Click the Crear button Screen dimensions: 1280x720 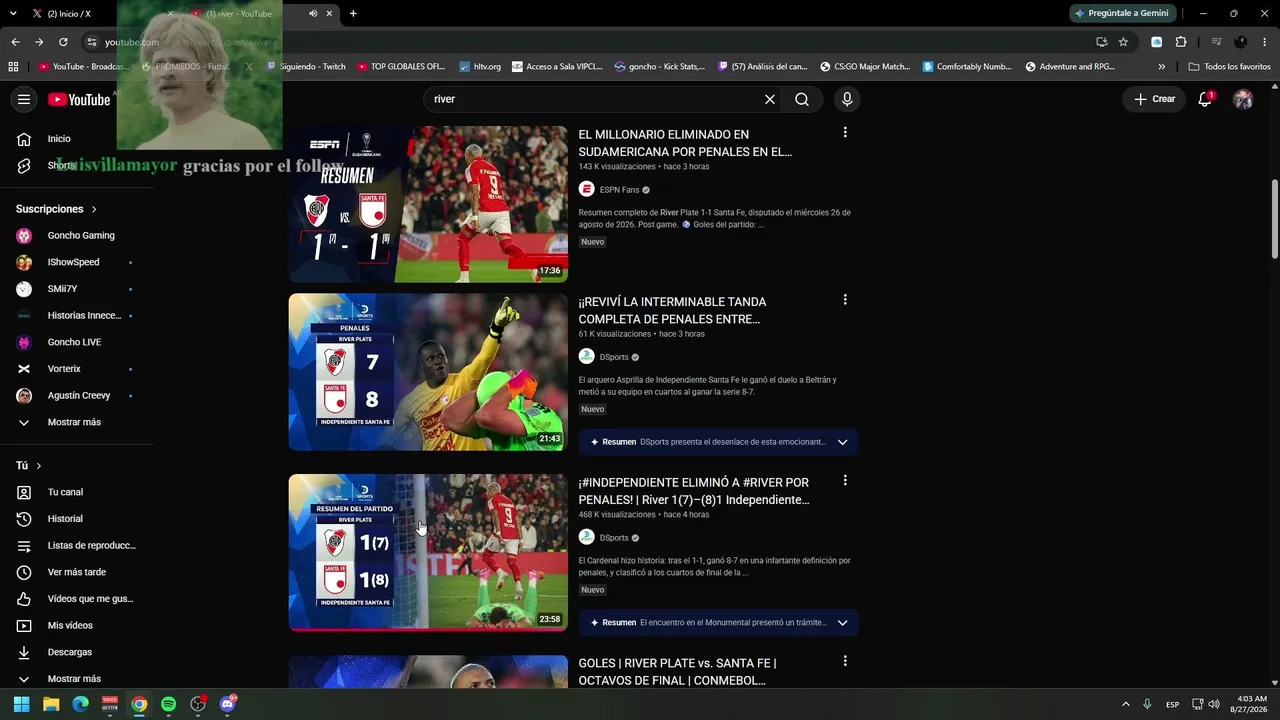tap(1154, 99)
